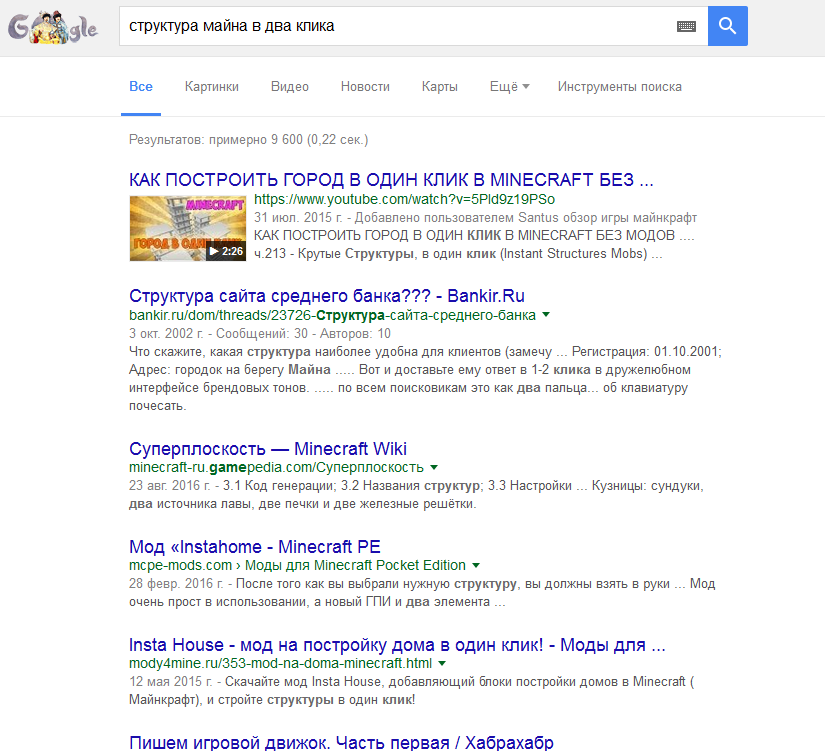Expand the mcpe-mods.com URL dropdown arrow

coord(476,565)
